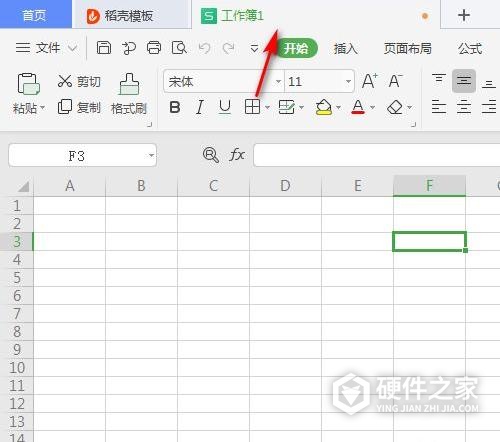This screenshot has width=500, height=442.
Task: Toggle Bold formatting
Action: coord(175,107)
